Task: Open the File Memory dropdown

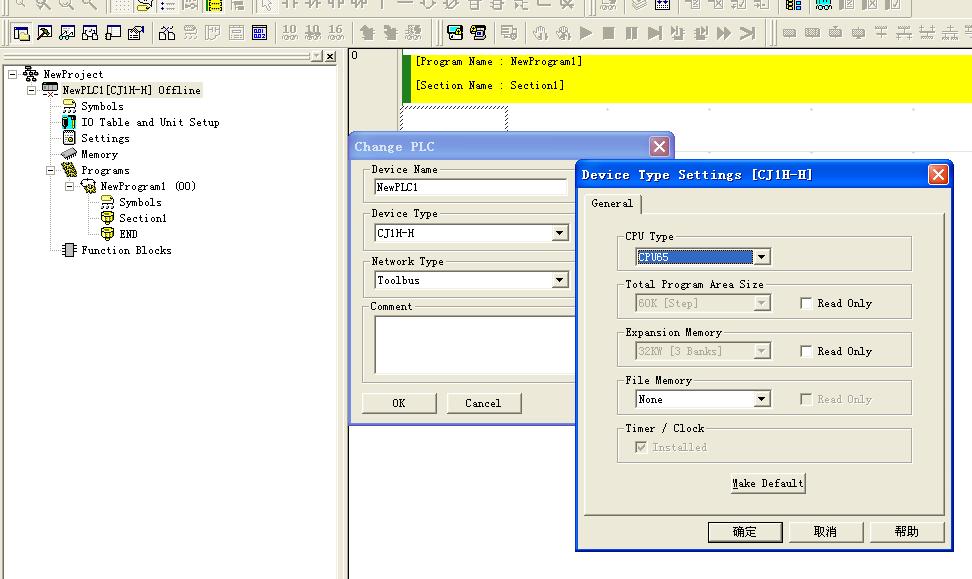Action: click(761, 399)
